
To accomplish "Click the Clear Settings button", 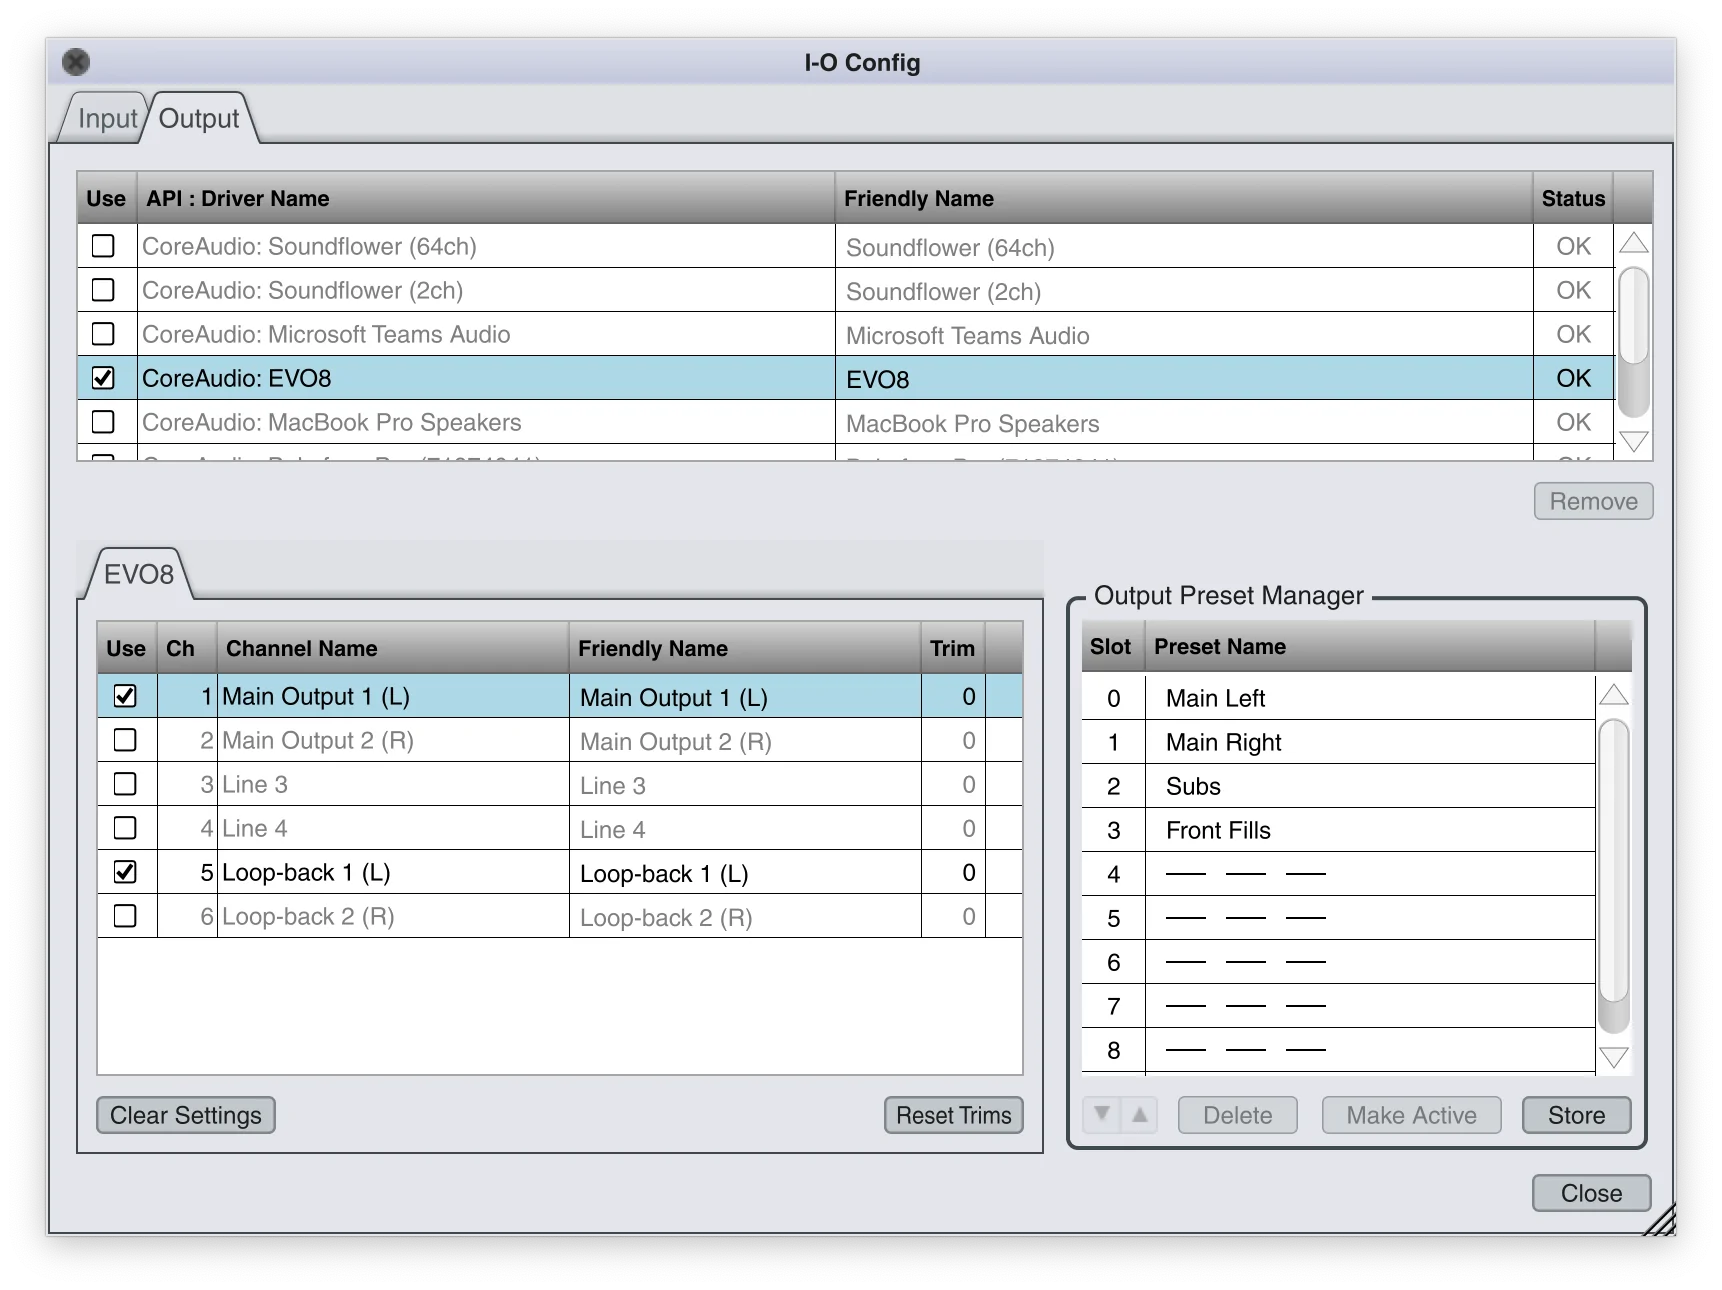I will tap(186, 1115).
